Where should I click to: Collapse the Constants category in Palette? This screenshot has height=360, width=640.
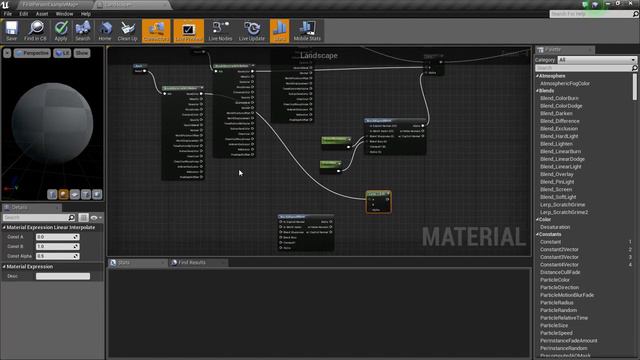(537, 234)
